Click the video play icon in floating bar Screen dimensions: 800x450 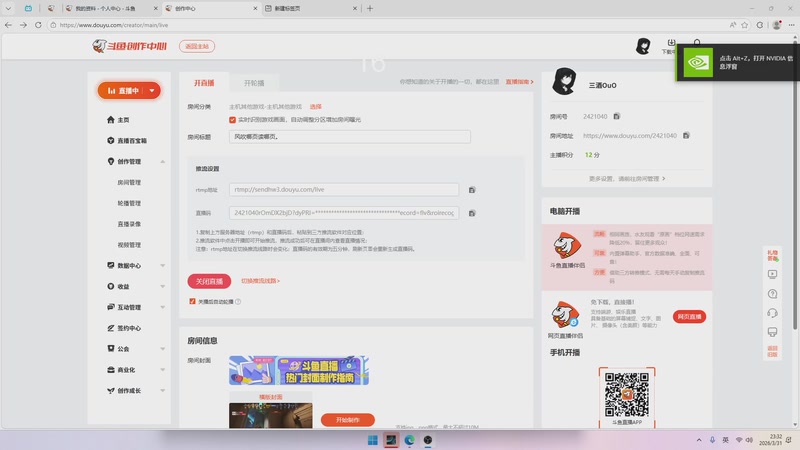click(x=772, y=274)
